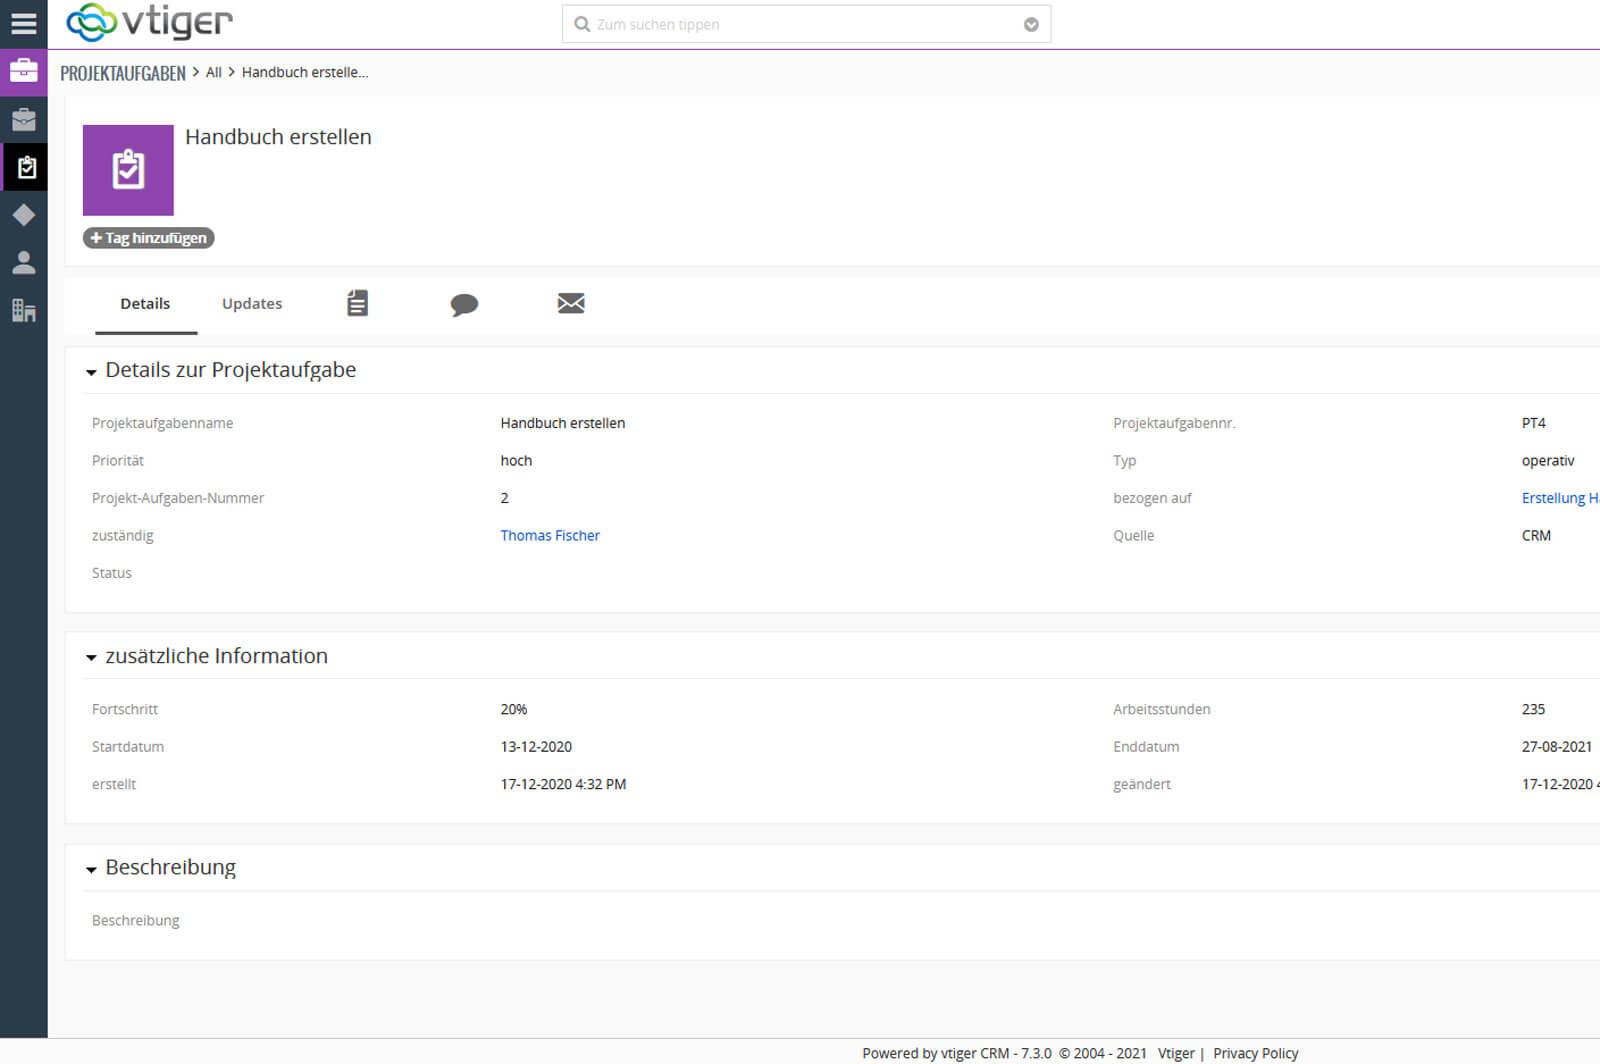Collapse Details zur Projektaufgabe section
1600x1064 pixels.
91,372
